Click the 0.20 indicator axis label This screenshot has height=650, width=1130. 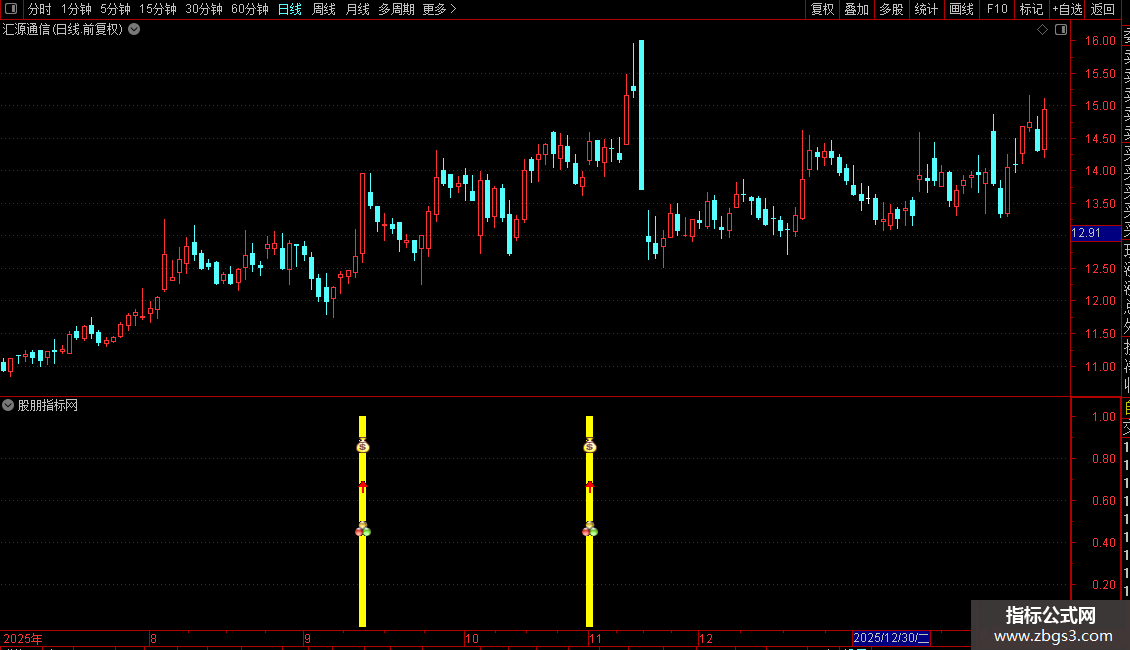click(x=1103, y=584)
